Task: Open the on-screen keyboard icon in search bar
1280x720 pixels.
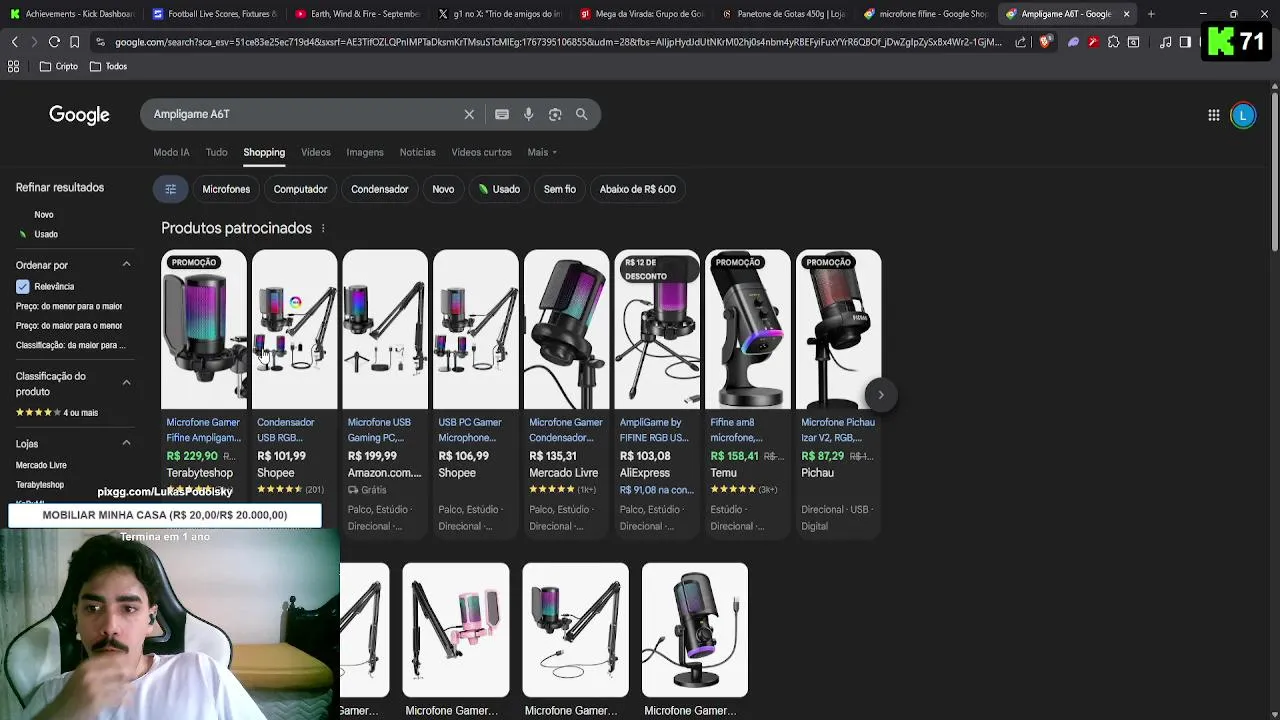Action: (x=502, y=114)
